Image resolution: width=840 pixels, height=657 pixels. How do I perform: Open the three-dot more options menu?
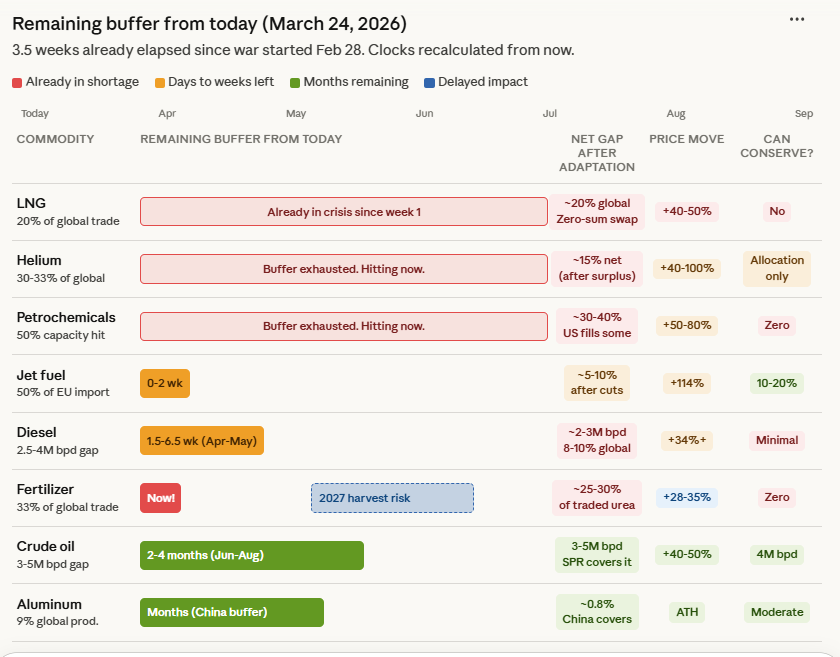(x=797, y=19)
